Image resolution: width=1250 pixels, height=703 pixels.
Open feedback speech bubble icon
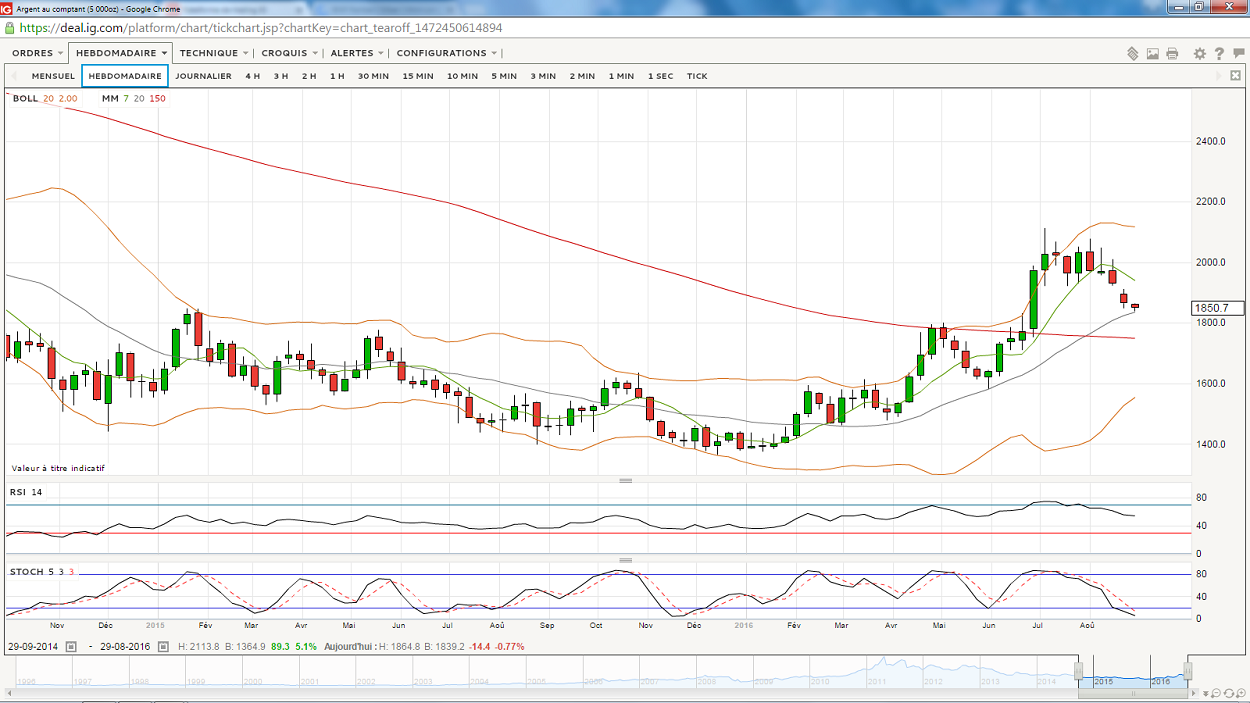[x=1238, y=53]
